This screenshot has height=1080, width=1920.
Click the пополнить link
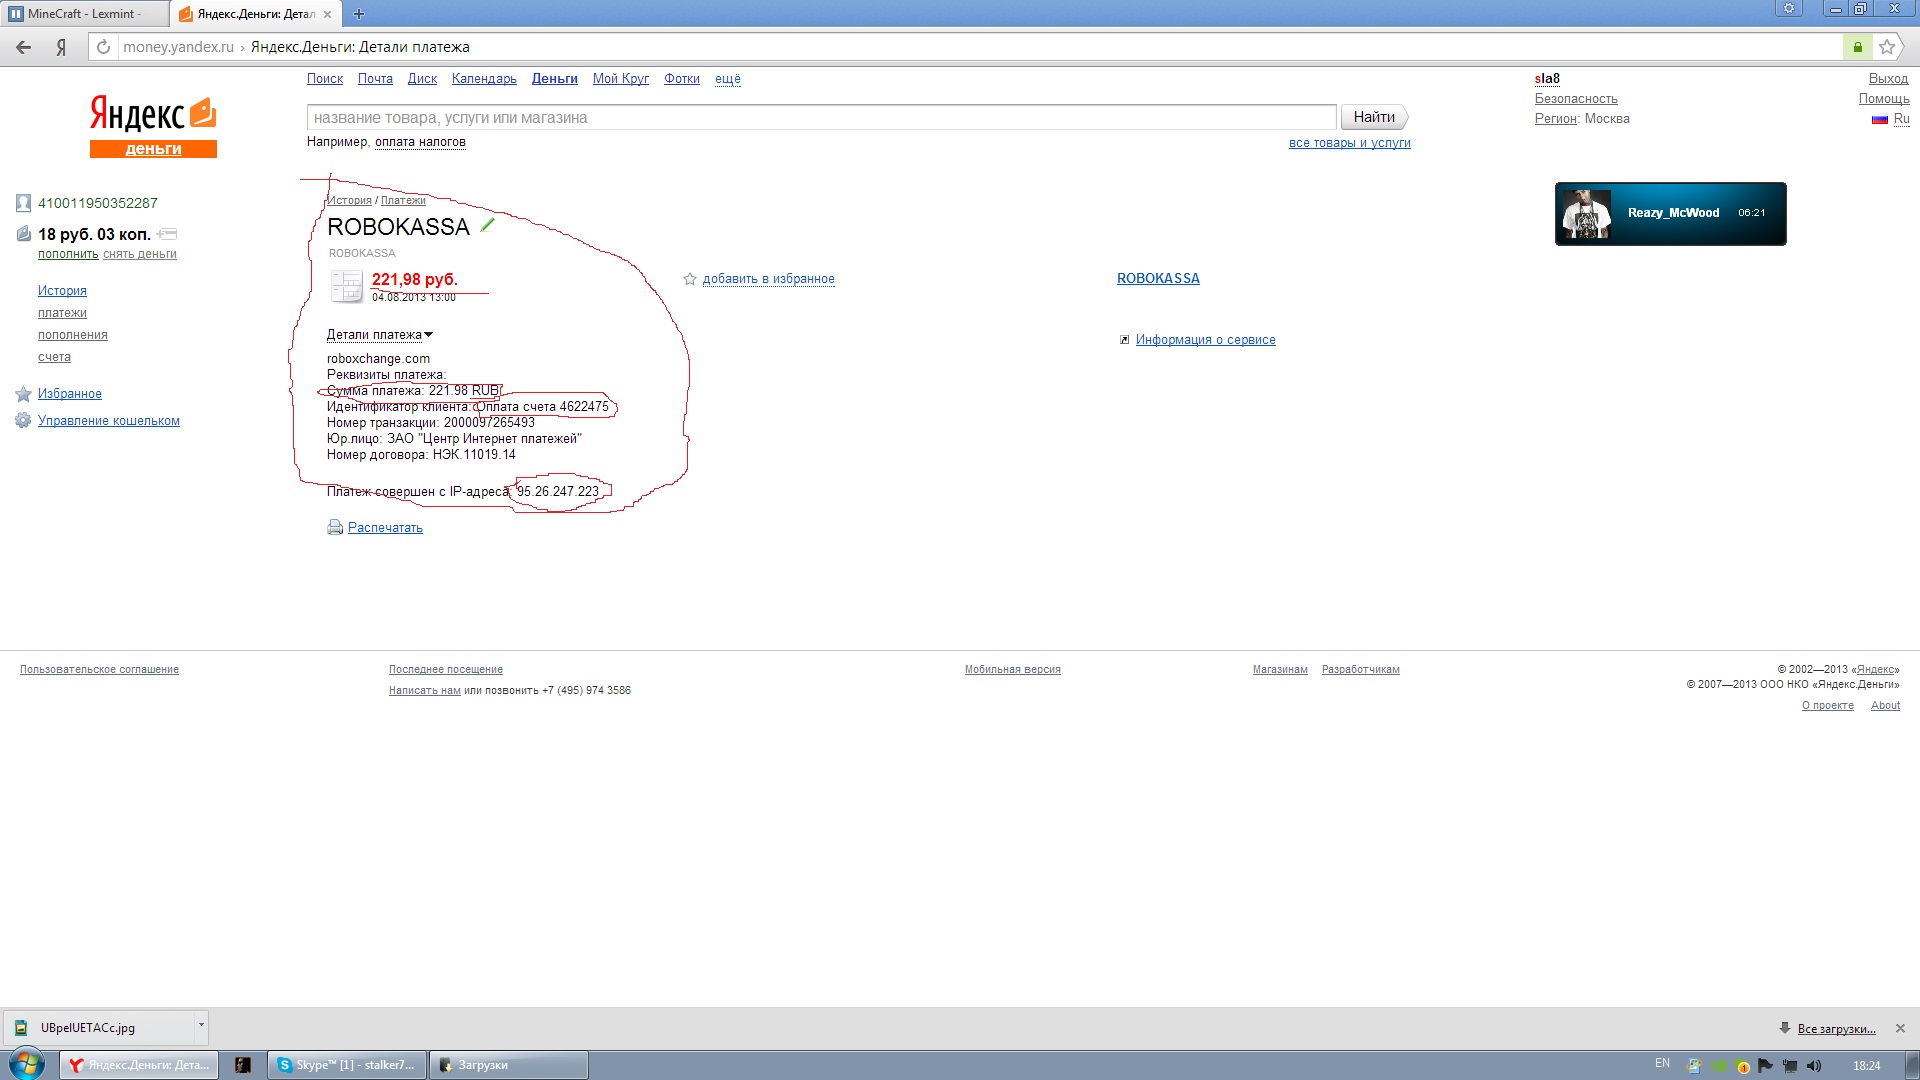coord(68,254)
